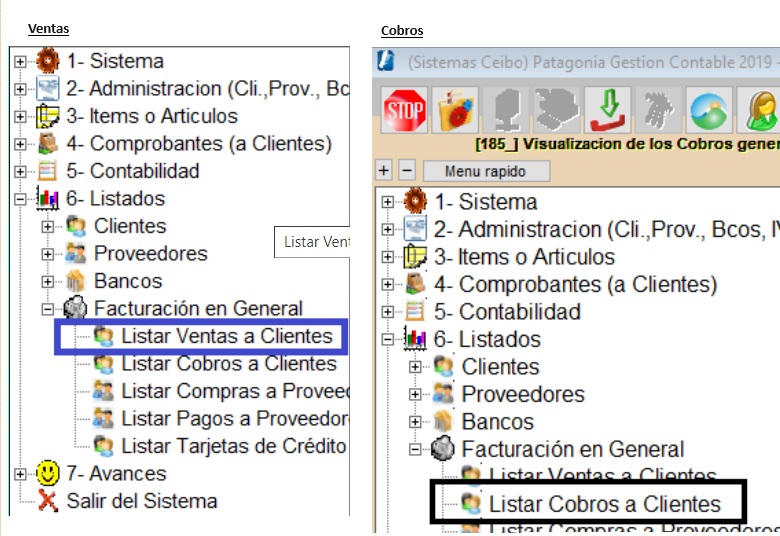
Task: Click the green download arrow toolbar icon
Action: 607,110
